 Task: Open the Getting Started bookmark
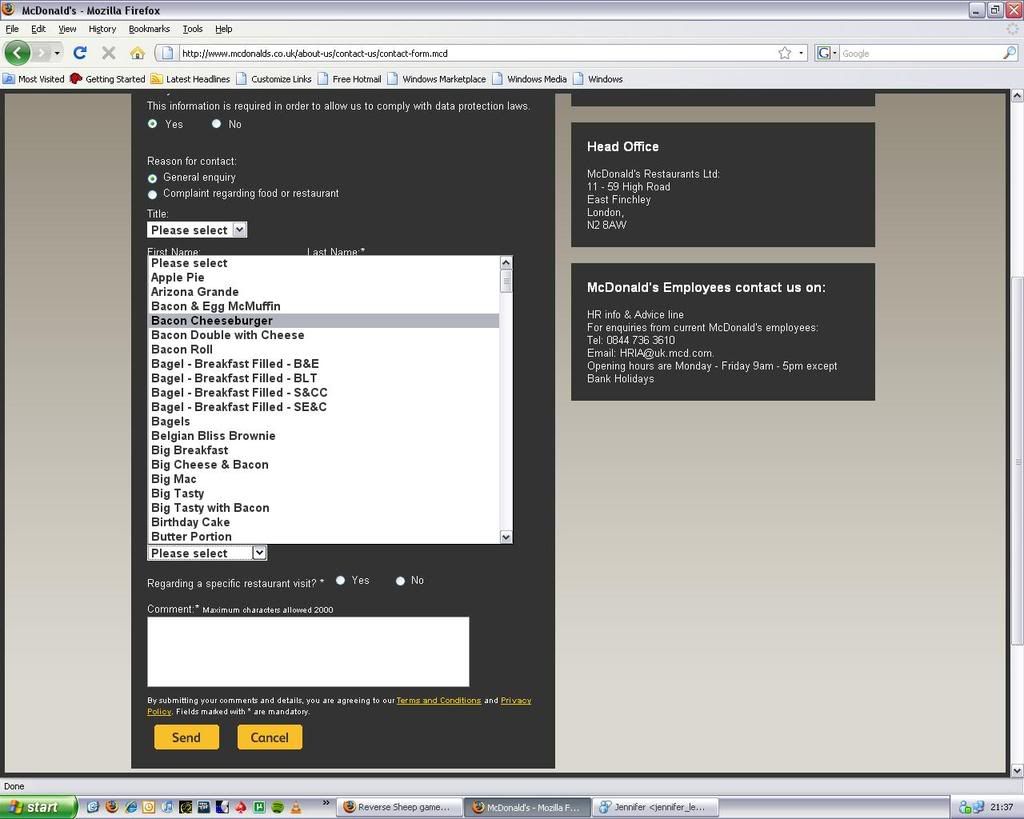[x=108, y=79]
